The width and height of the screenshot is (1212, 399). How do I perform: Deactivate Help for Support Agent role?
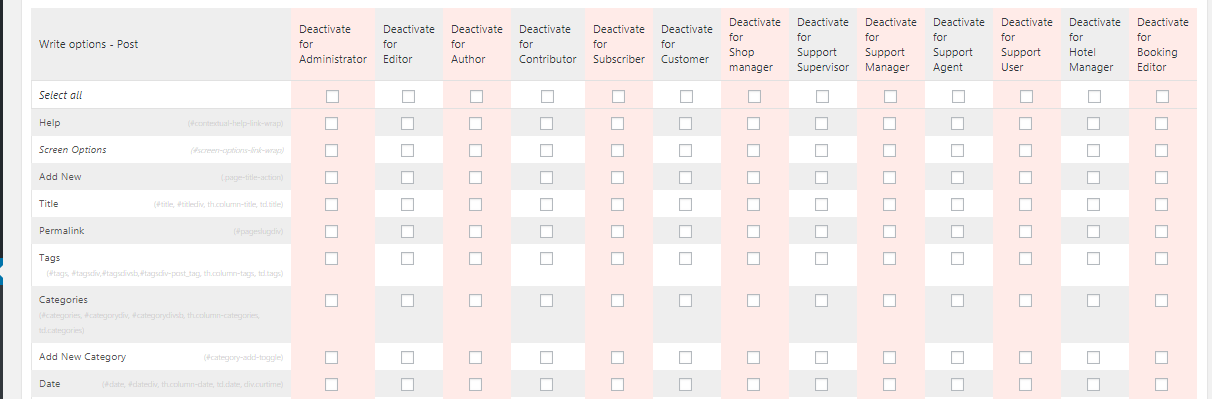957,123
